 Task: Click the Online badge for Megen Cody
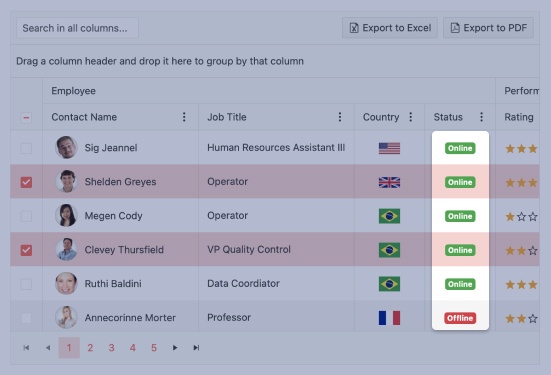coord(460,216)
